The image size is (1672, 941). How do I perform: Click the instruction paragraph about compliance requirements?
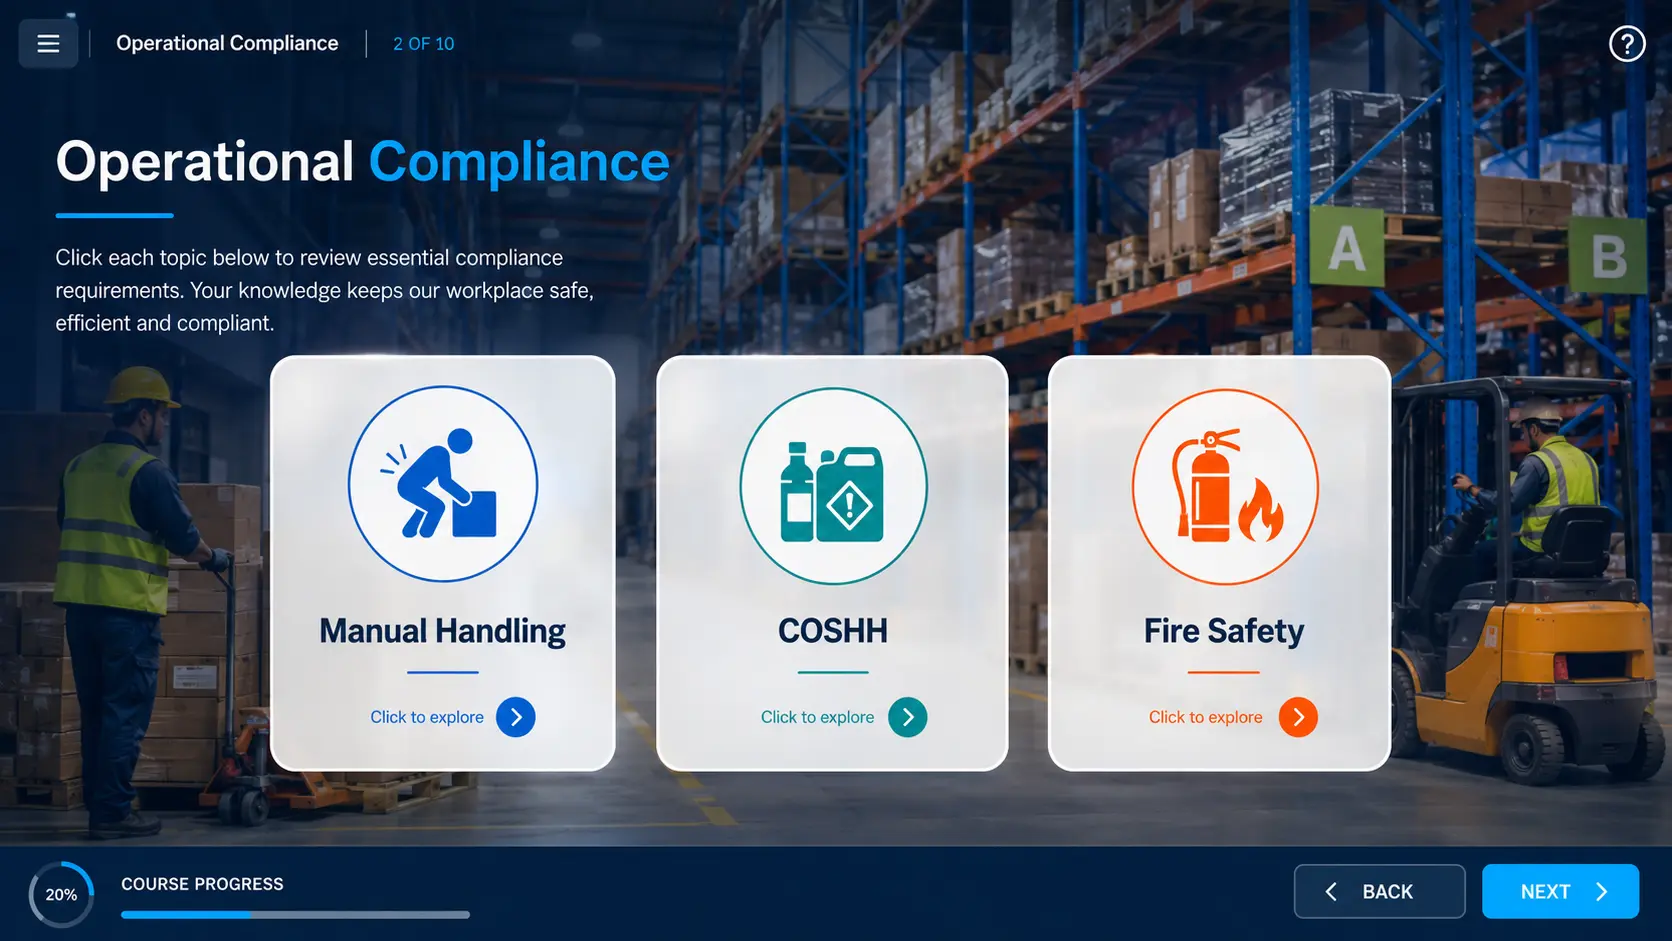(325, 290)
